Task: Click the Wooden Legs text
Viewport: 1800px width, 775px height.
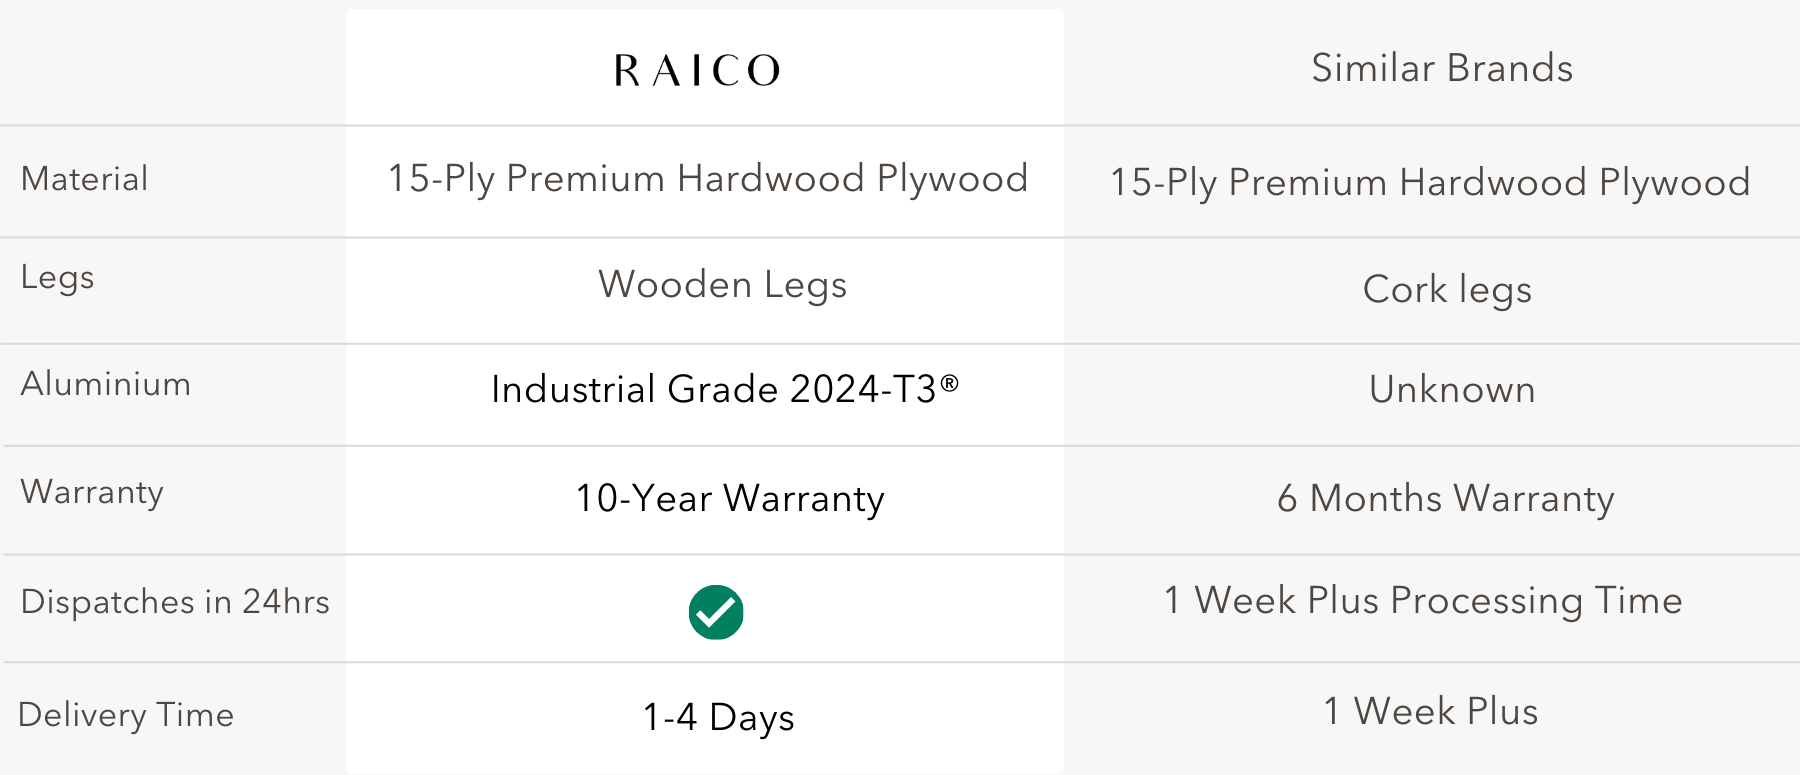Action: click(x=722, y=285)
